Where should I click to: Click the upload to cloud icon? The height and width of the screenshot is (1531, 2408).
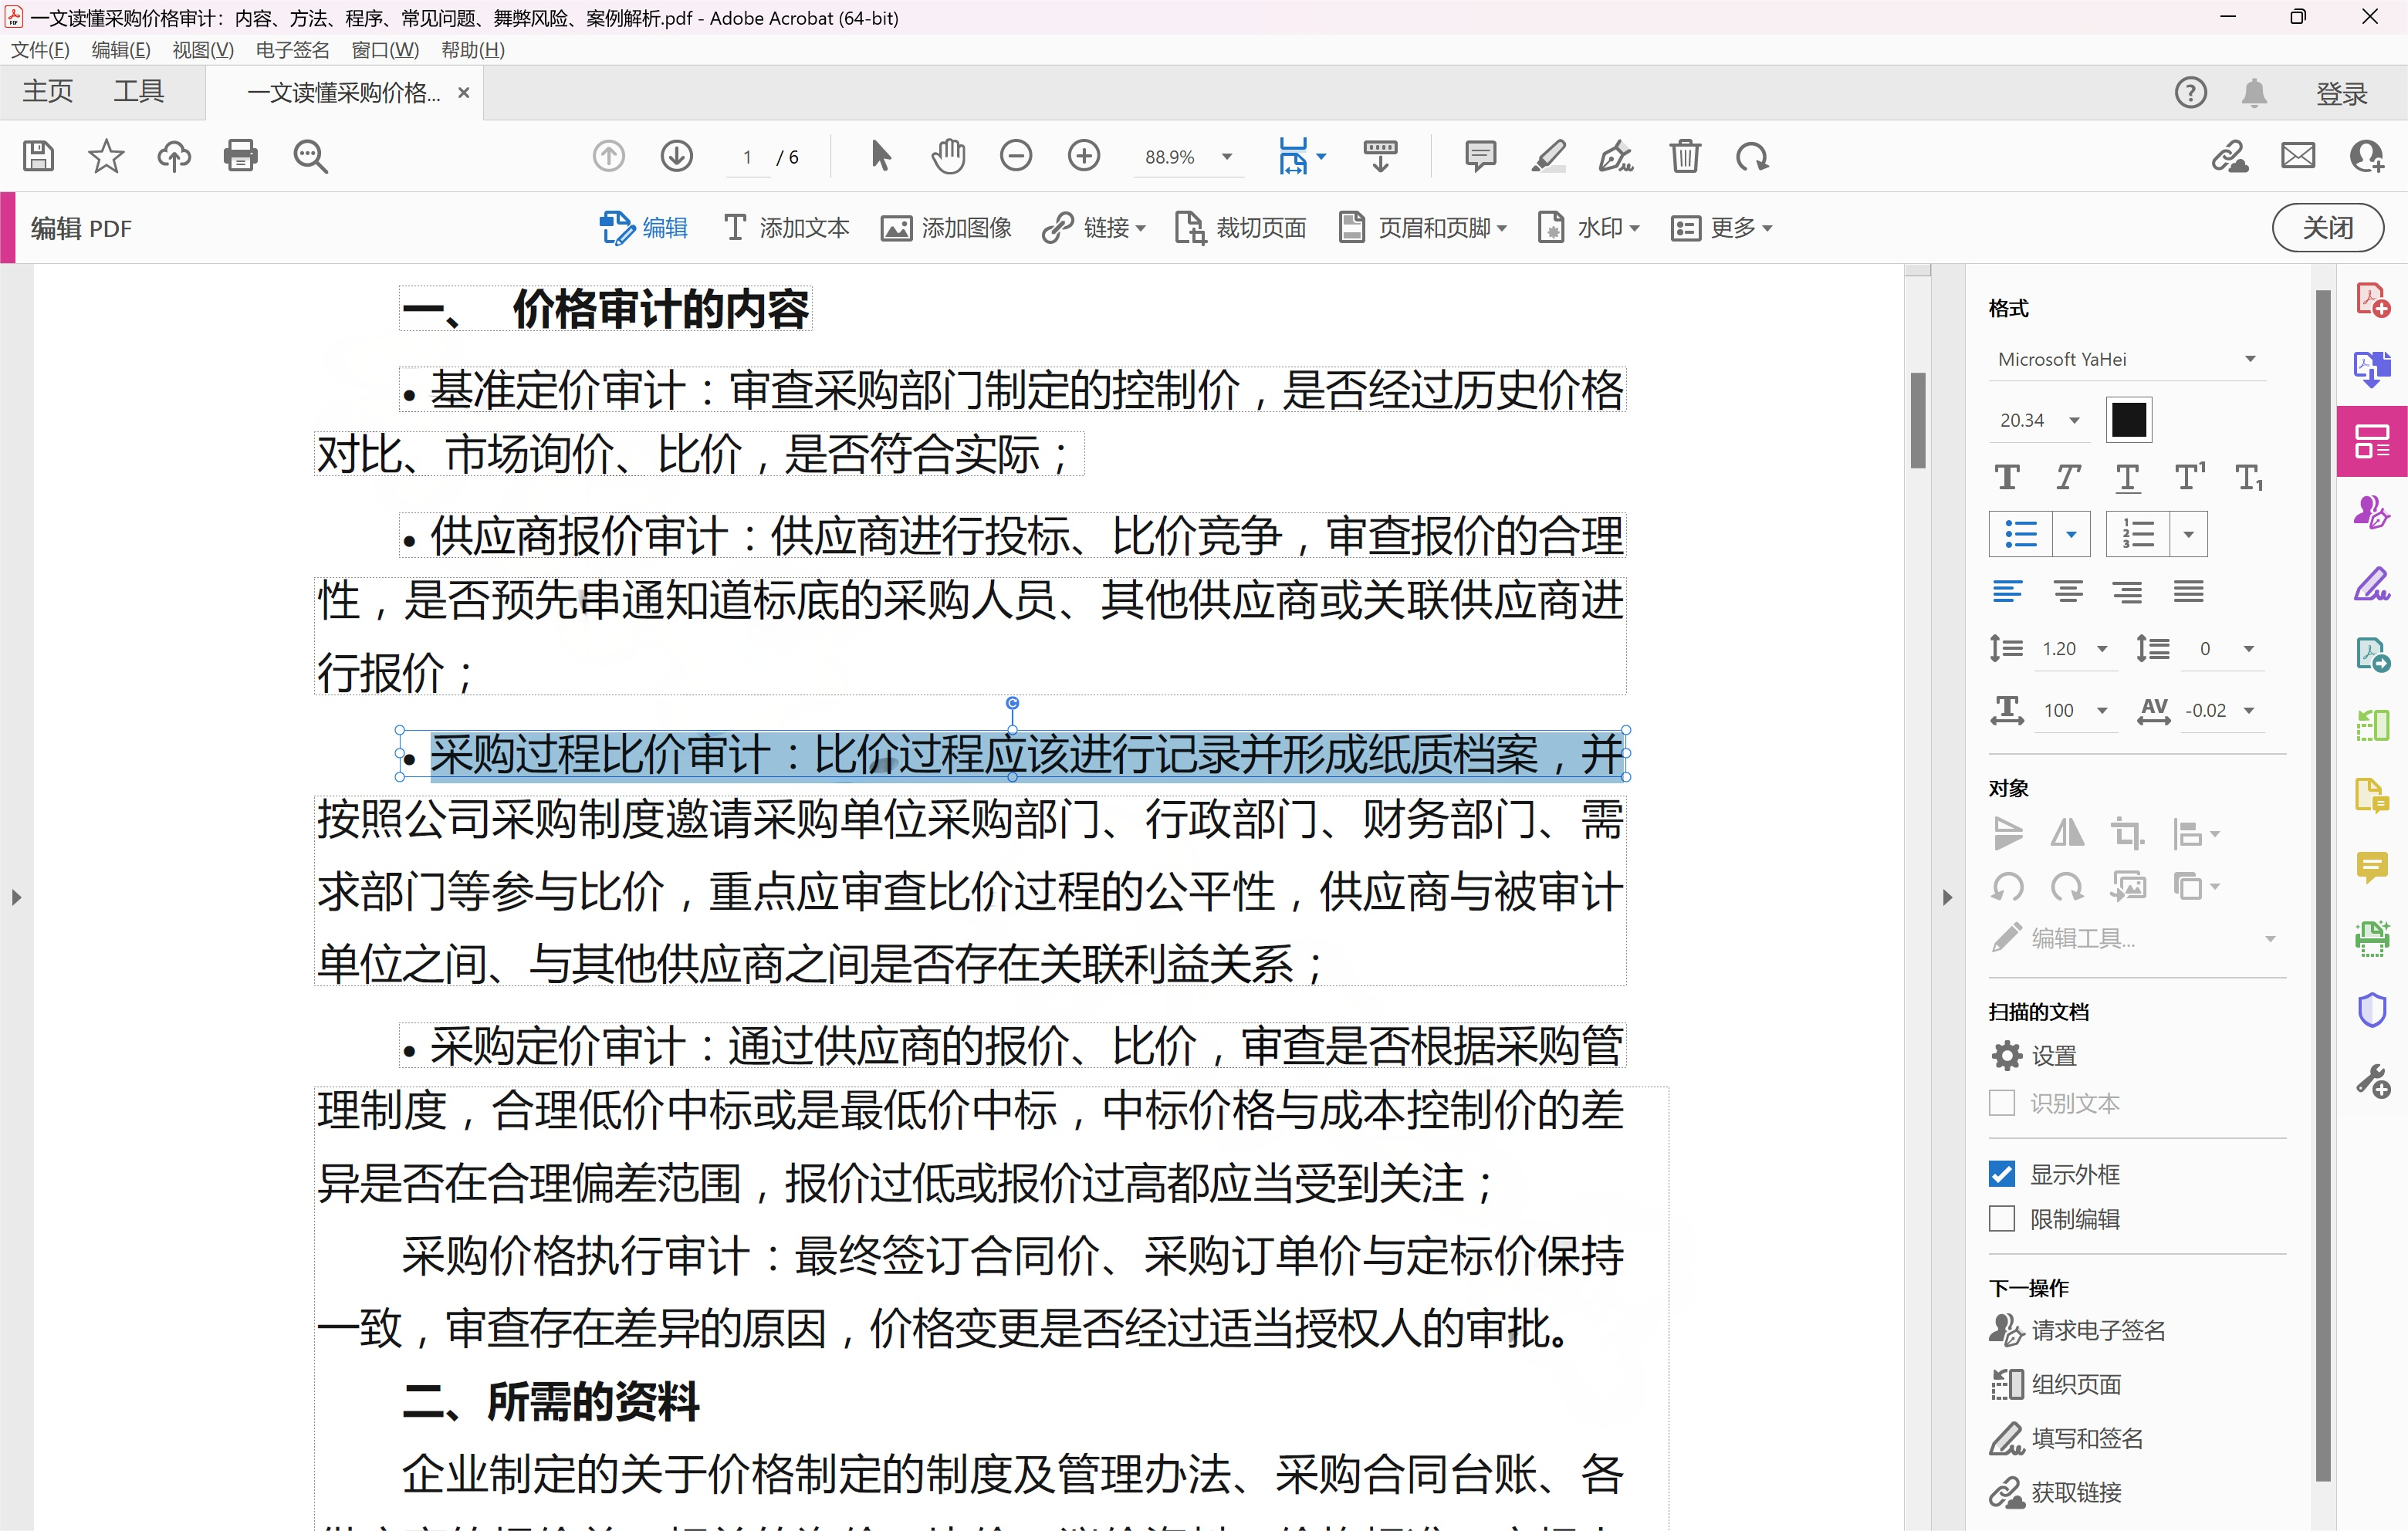pos(174,156)
